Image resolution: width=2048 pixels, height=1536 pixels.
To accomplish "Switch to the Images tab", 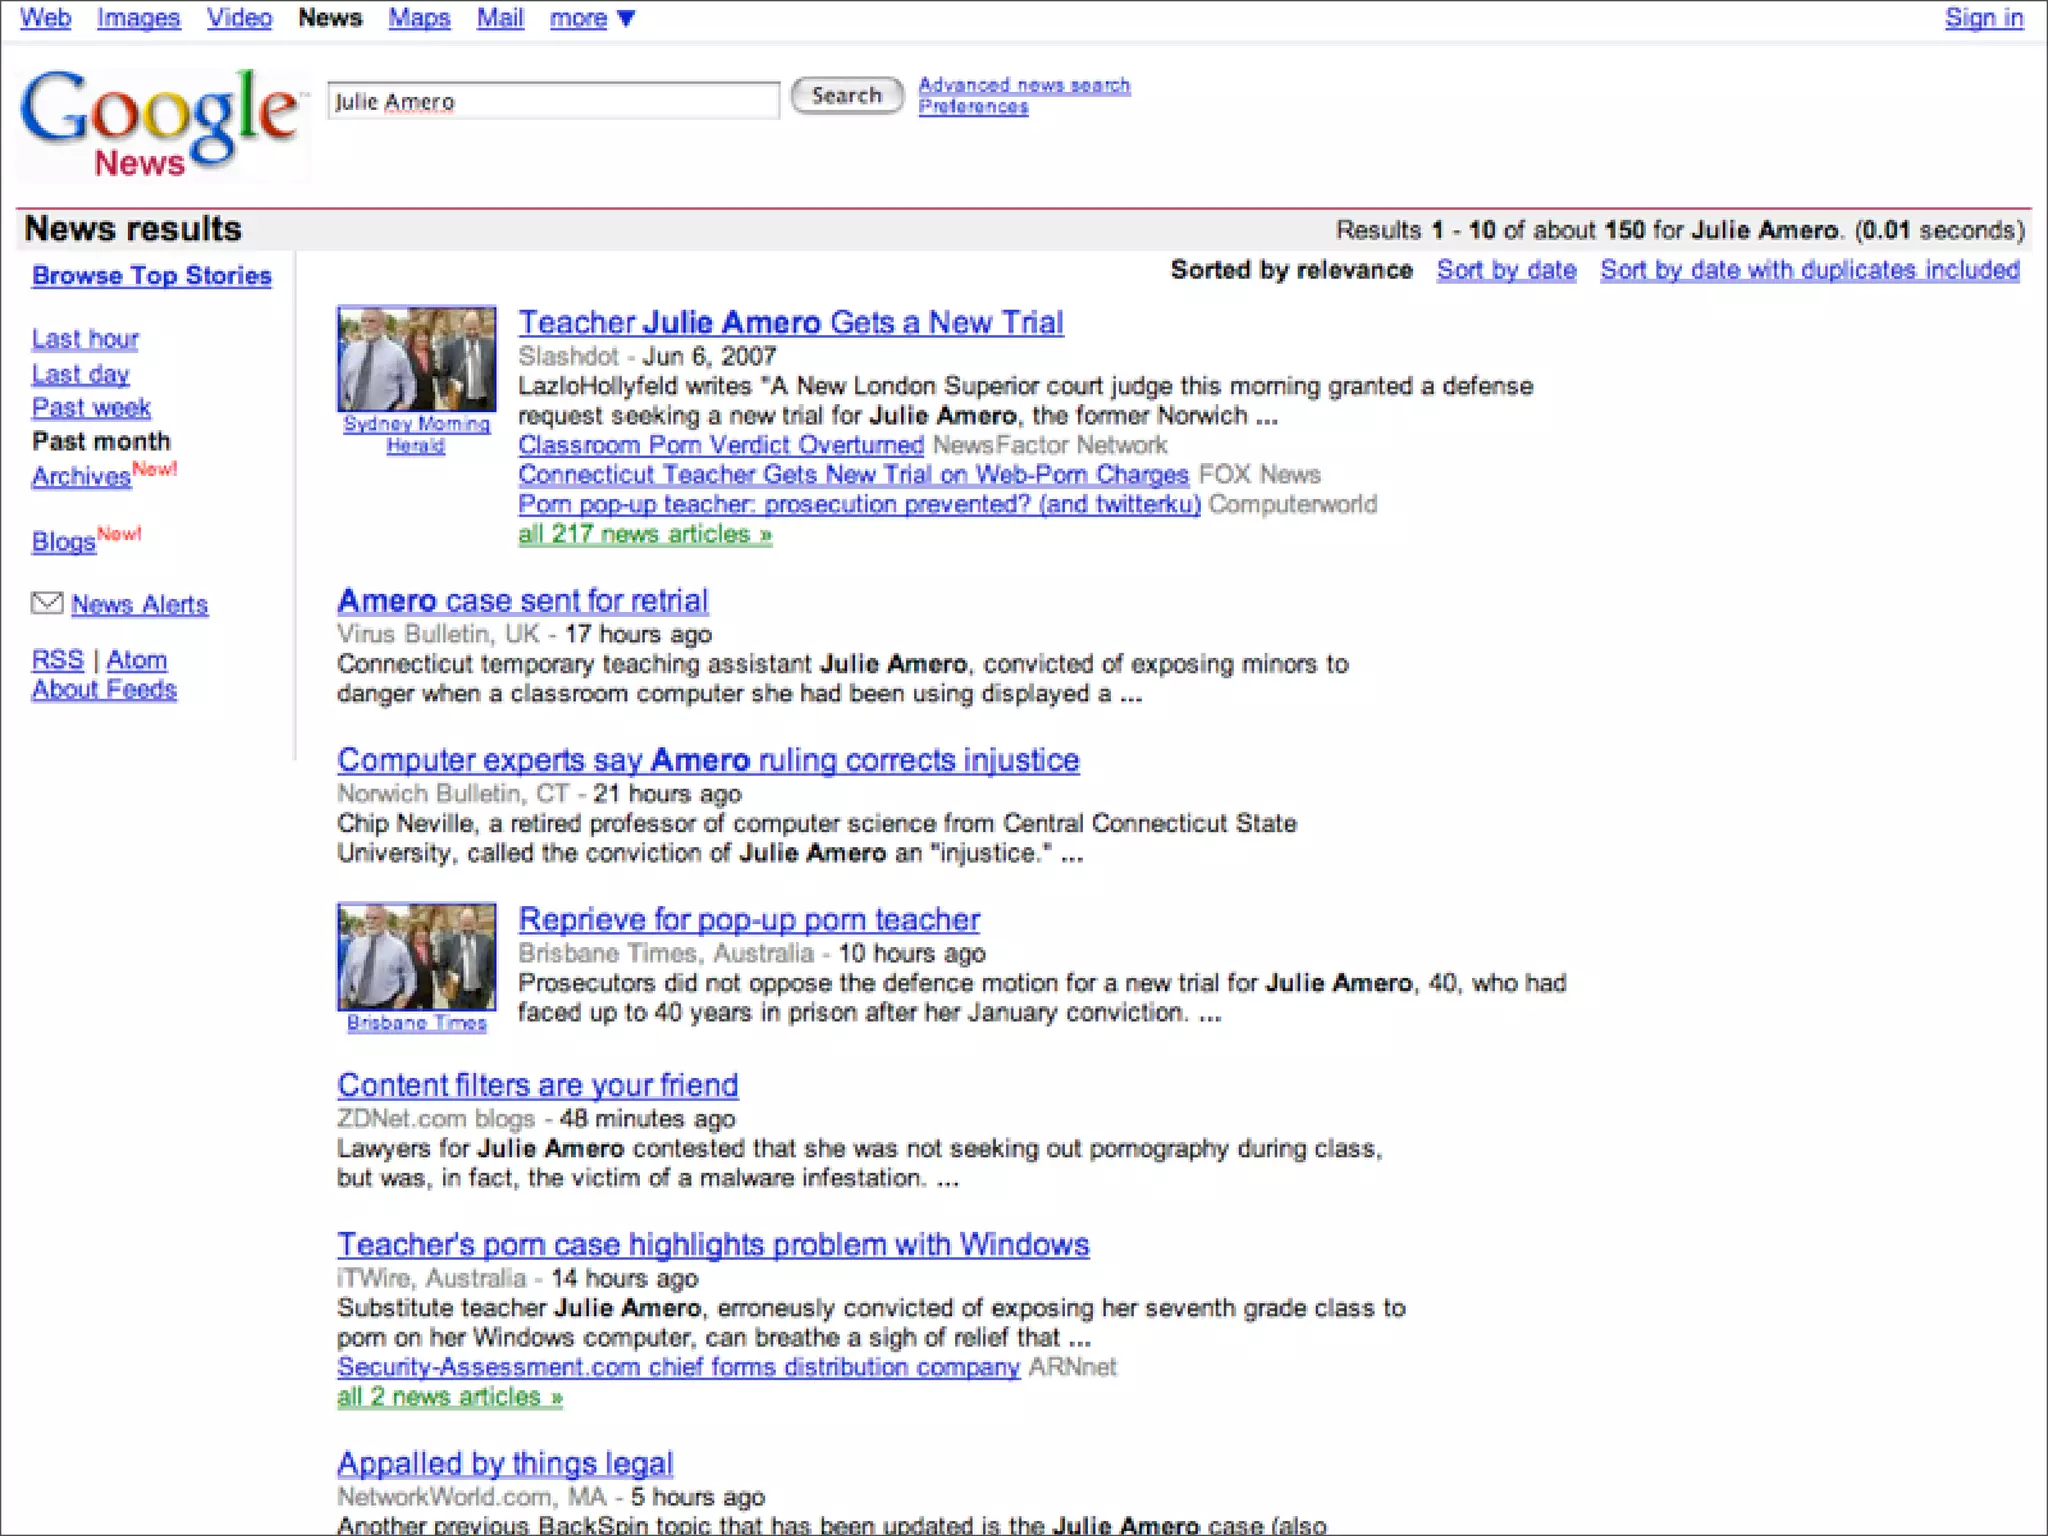I will click(x=138, y=18).
